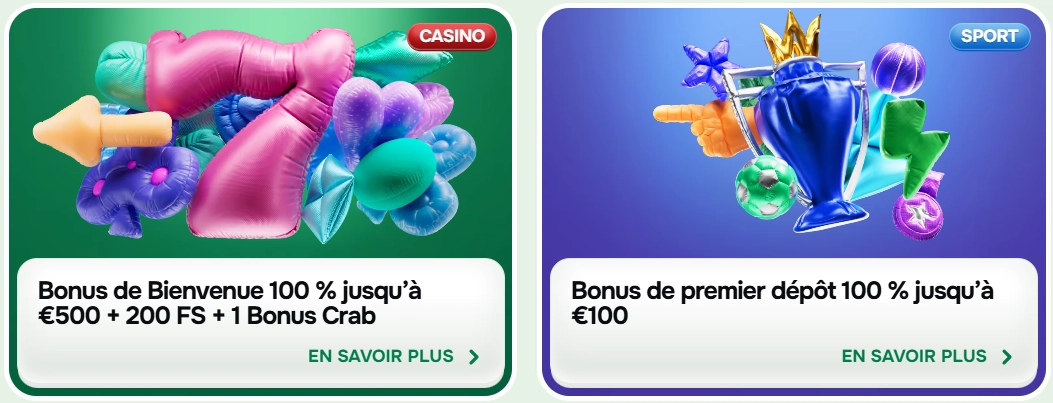Viewport: 1053px width, 403px height.
Task: Click the purple basketball icon
Action: [898, 69]
